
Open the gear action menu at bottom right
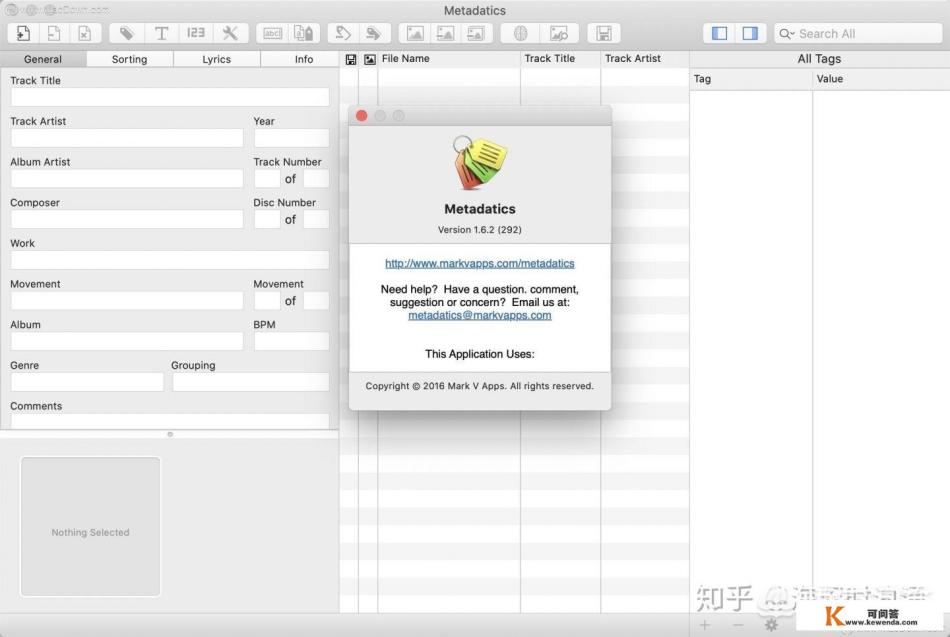pos(770,624)
